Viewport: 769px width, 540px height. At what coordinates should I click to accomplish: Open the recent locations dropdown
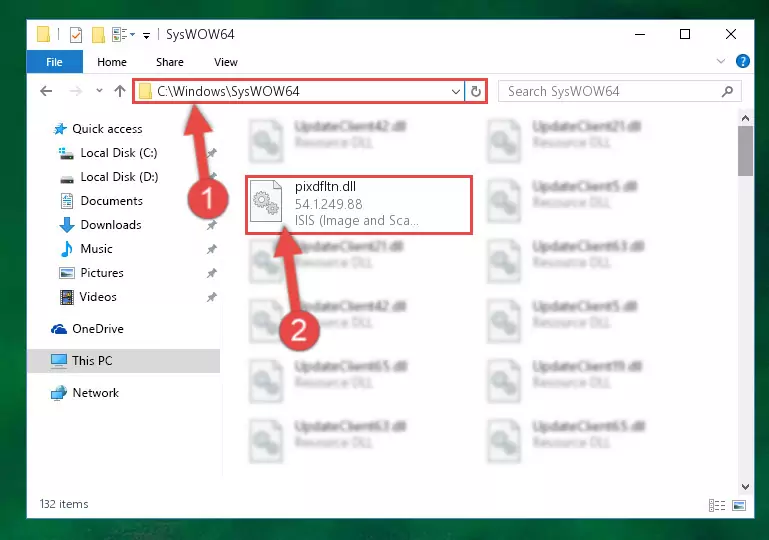tap(99, 91)
